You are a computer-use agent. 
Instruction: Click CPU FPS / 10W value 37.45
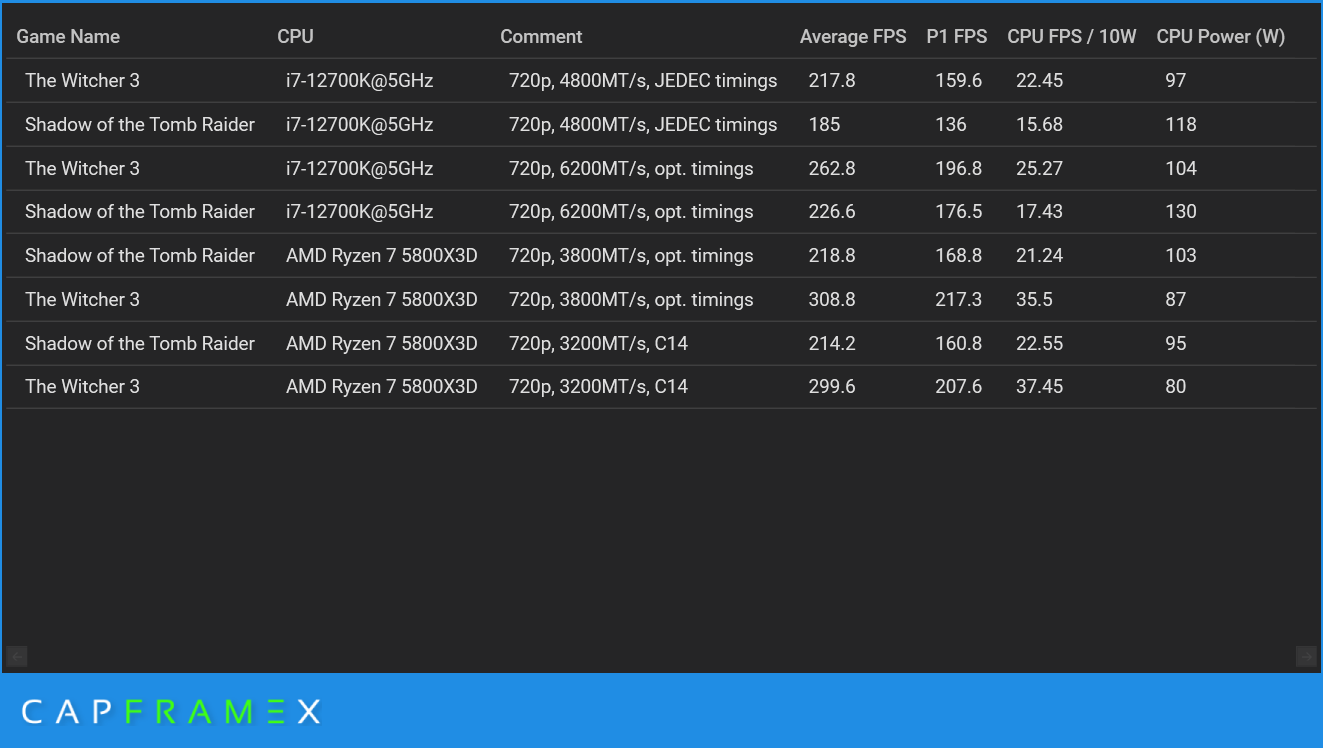click(x=1039, y=387)
